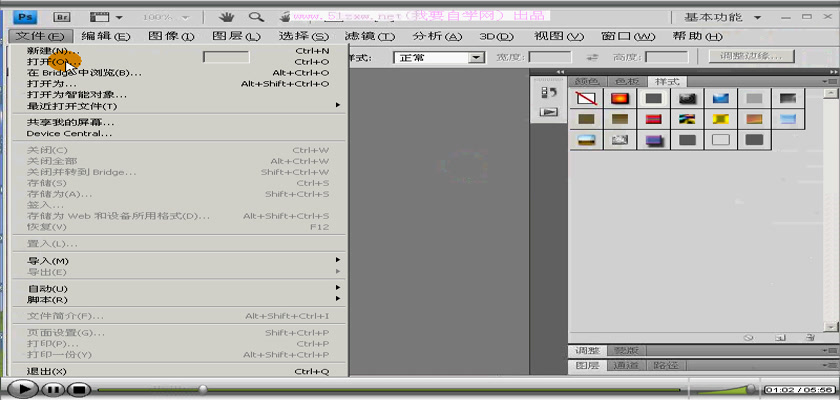Screen dimensions: 840x400
Task: Create new style with panel bottom icon
Action: tap(779, 338)
